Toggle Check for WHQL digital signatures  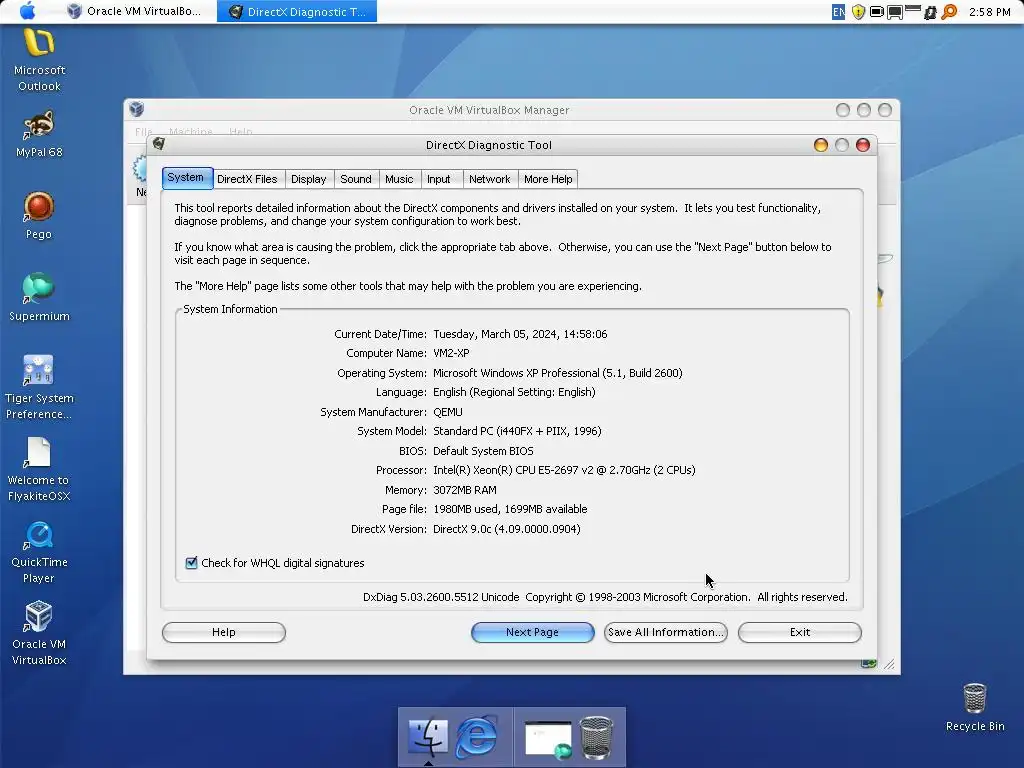191,563
